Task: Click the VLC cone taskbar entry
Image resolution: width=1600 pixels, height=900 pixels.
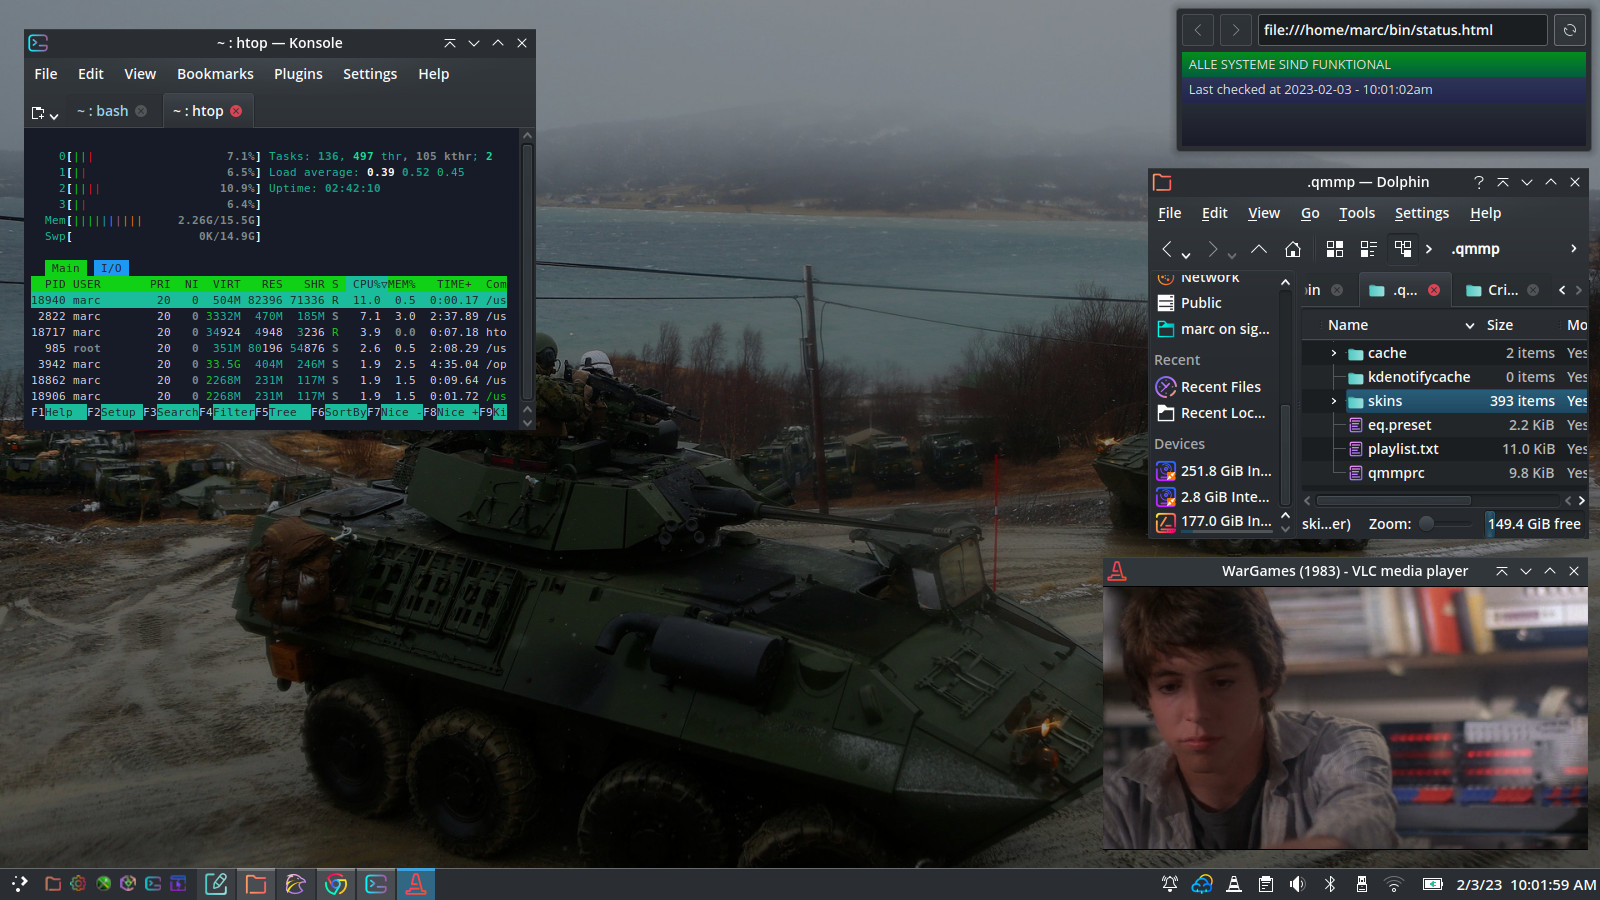Action: pos(416,884)
